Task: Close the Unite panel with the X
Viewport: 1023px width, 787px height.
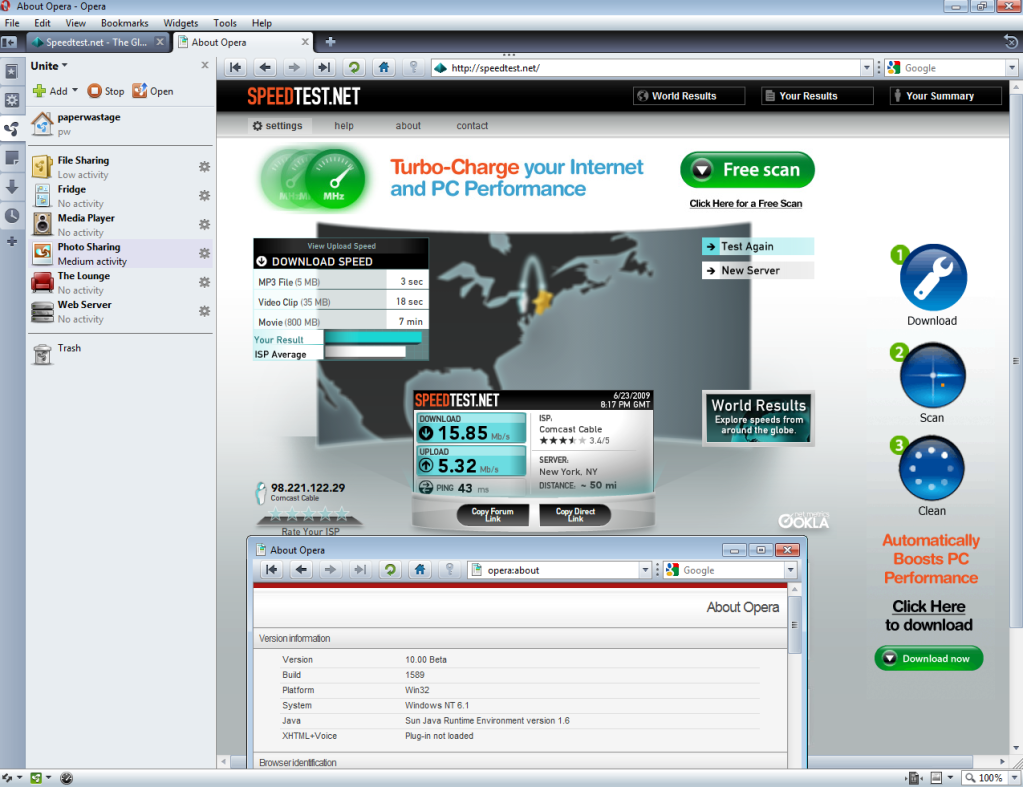Action: tap(205, 65)
